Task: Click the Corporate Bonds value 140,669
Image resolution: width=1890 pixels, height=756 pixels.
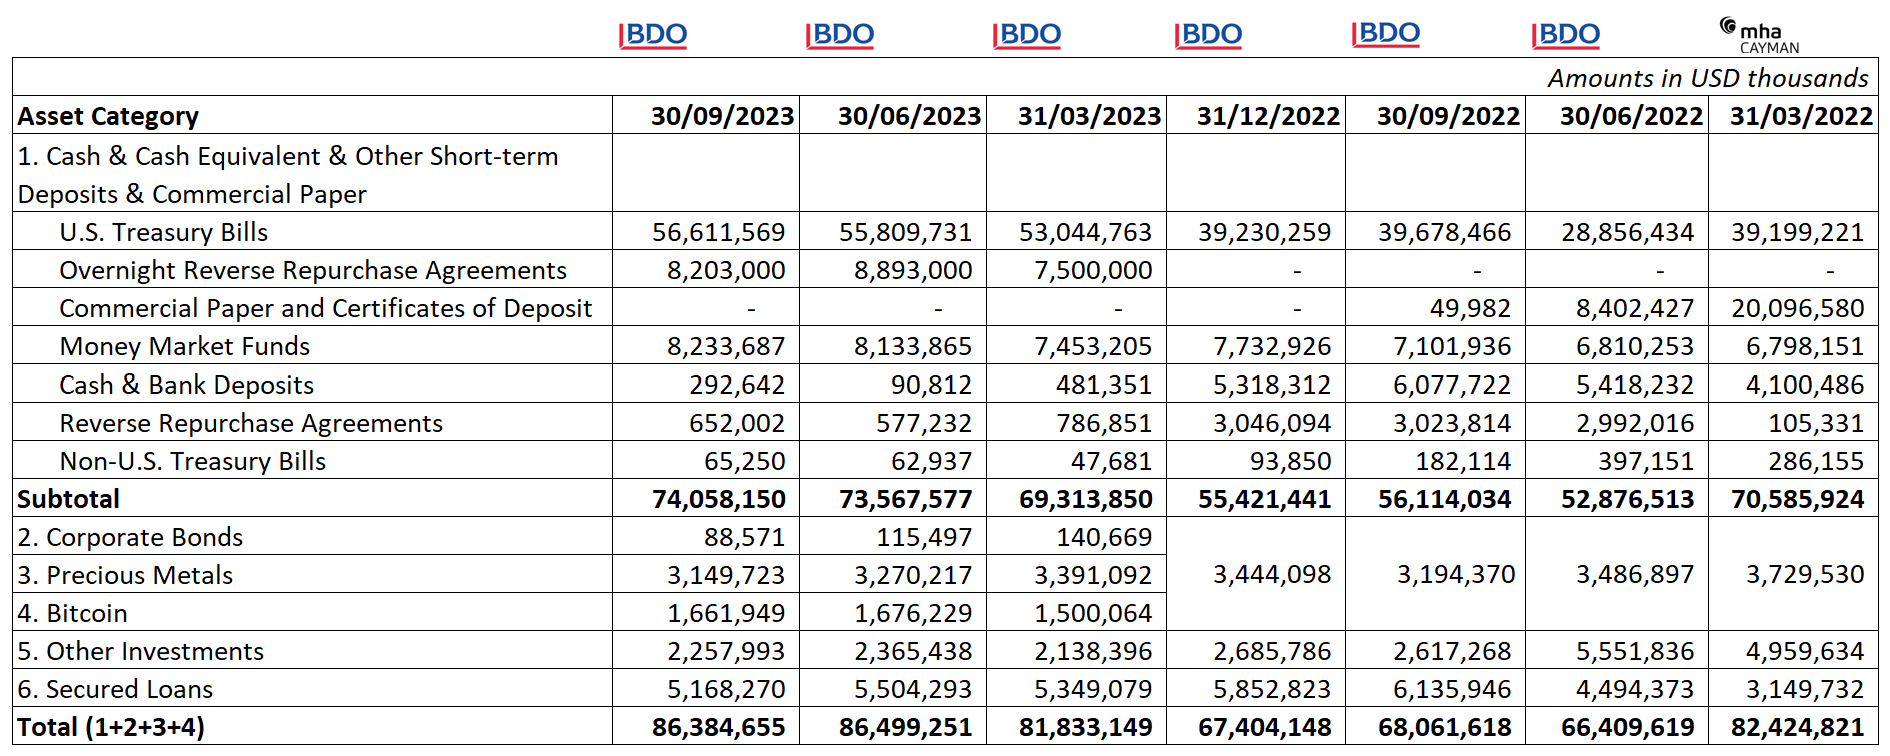Action: [x=1104, y=537]
